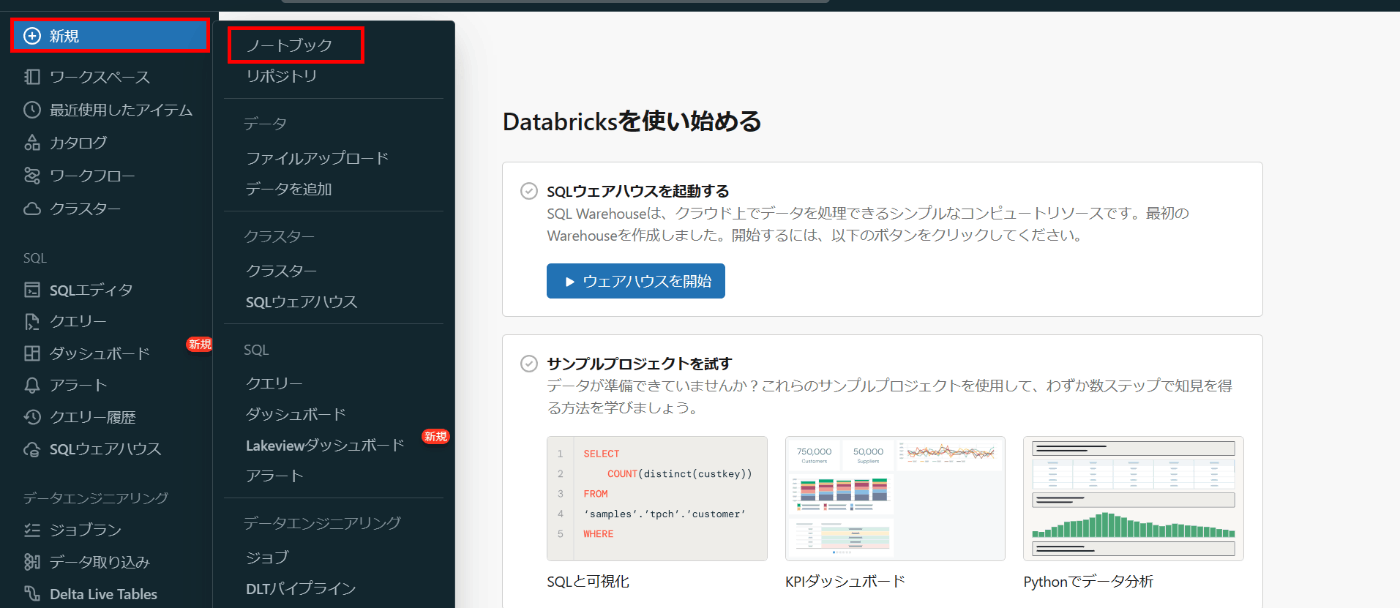The image size is (1400, 608).
Task: Click the カタログ shapes icon
Action: (x=32, y=143)
